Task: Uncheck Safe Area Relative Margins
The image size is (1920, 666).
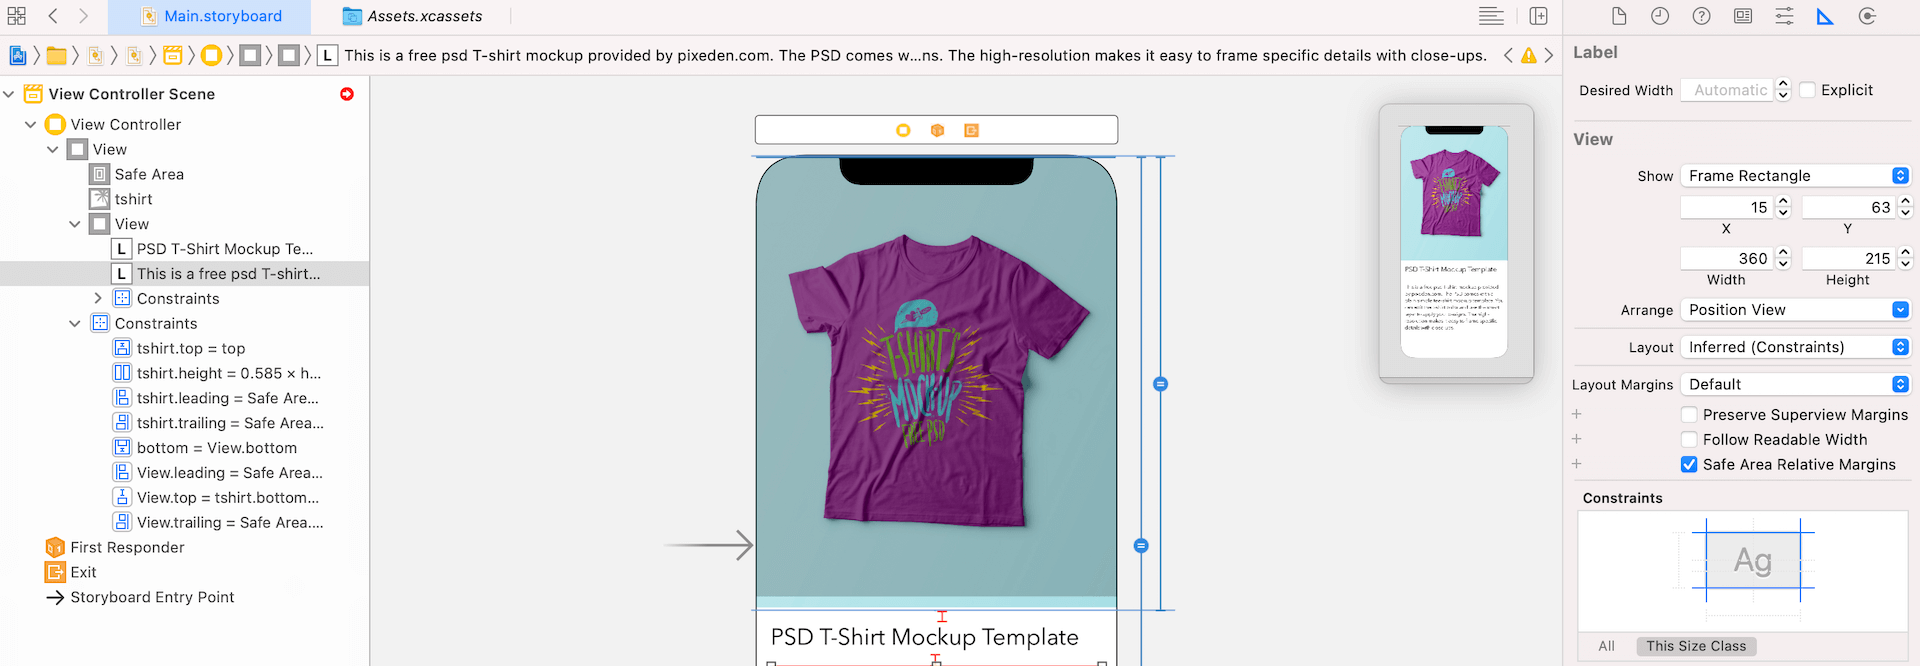Action: [x=1689, y=464]
